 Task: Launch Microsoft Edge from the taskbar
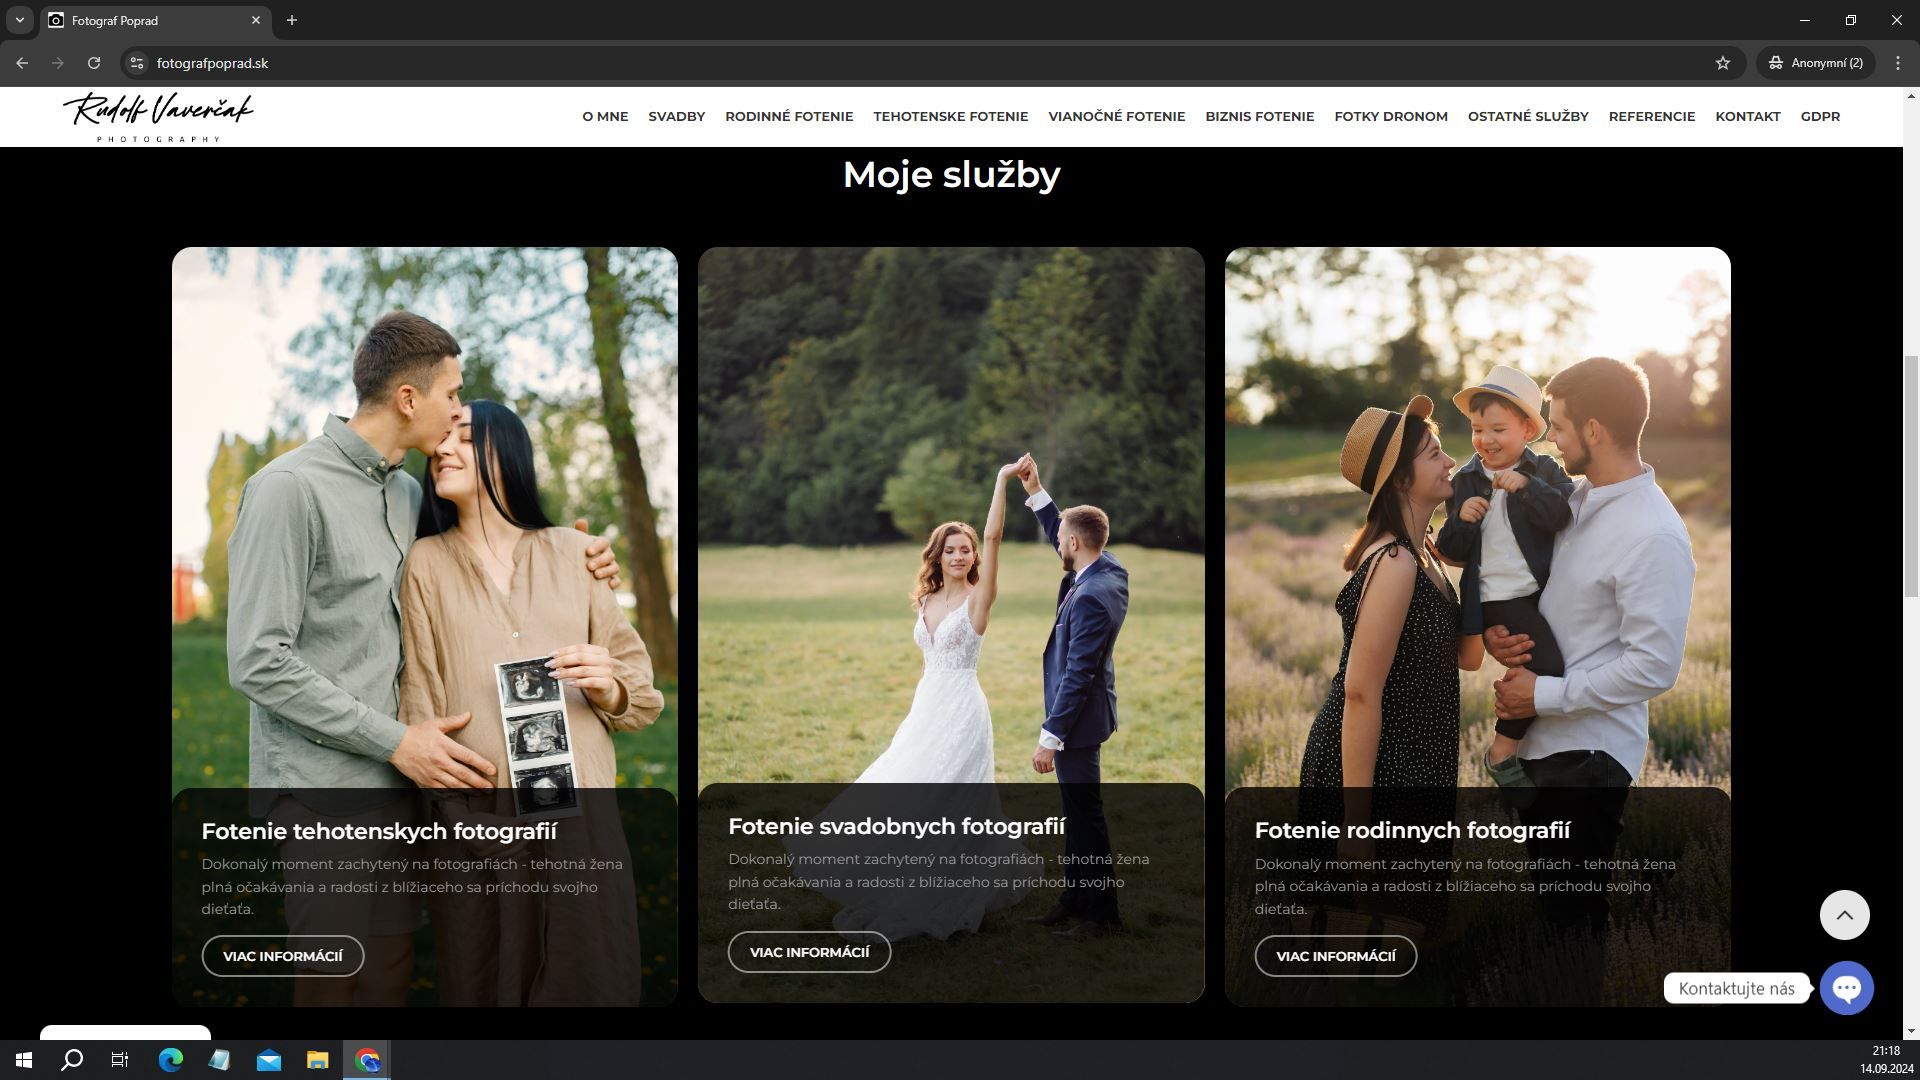point(171,1060)
